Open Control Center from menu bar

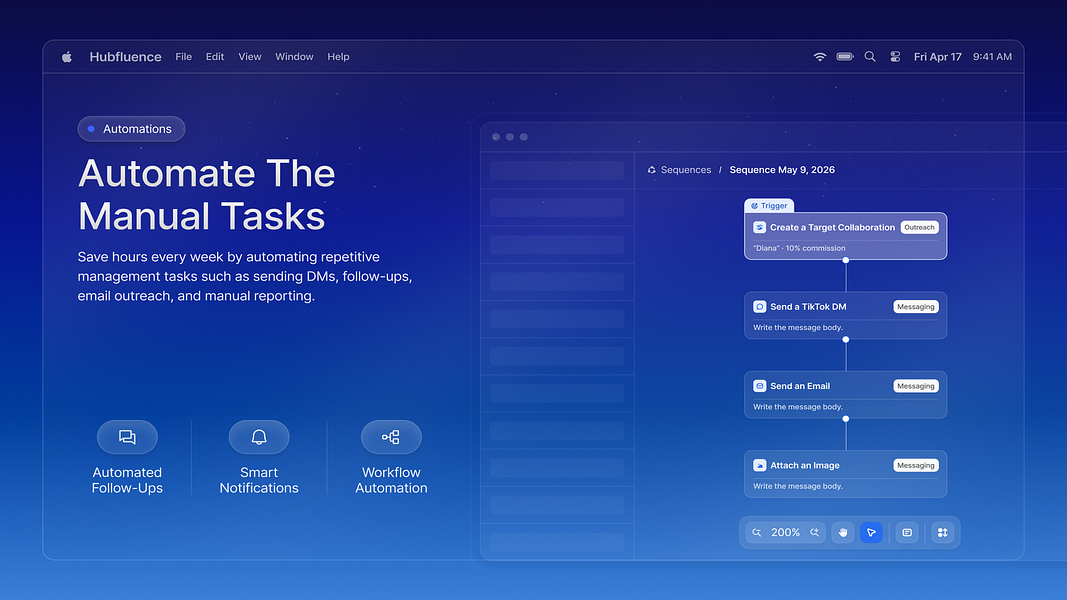tap(896, 56)
